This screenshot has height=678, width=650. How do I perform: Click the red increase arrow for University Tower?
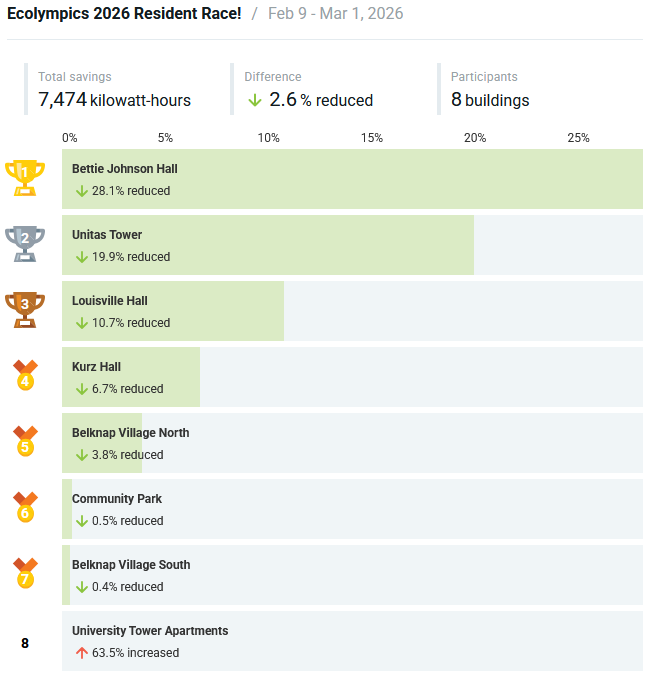click(x=82, y=653)
